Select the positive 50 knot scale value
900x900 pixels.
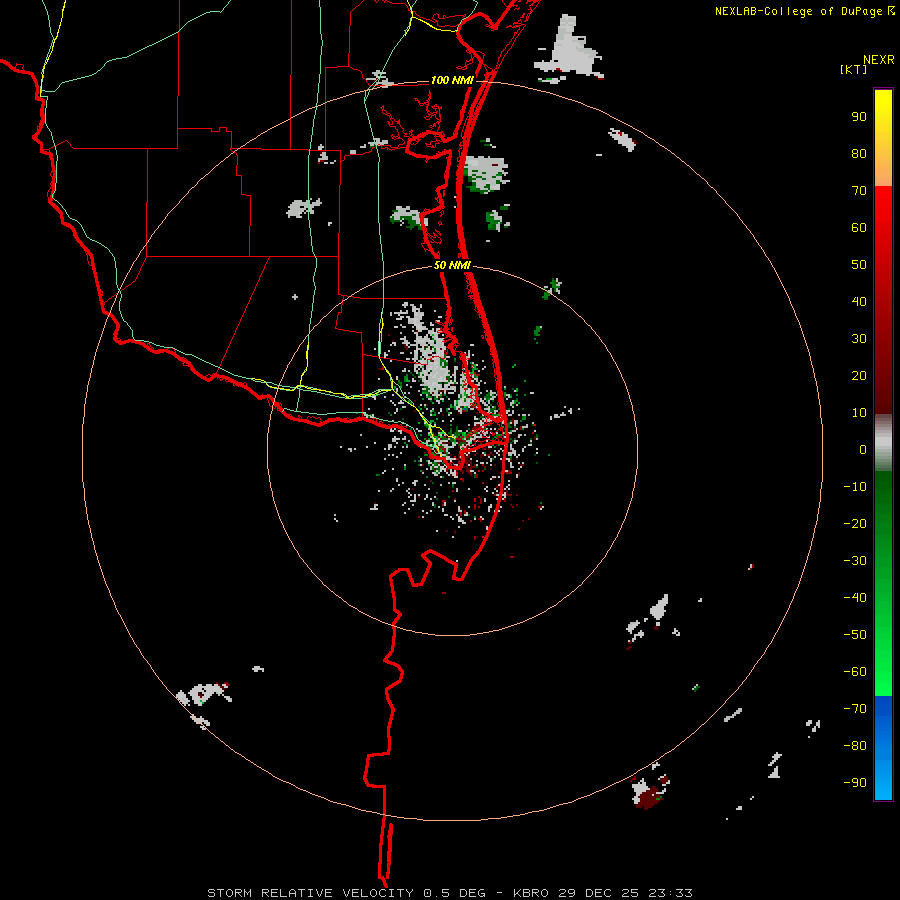(x=859, y=265)
